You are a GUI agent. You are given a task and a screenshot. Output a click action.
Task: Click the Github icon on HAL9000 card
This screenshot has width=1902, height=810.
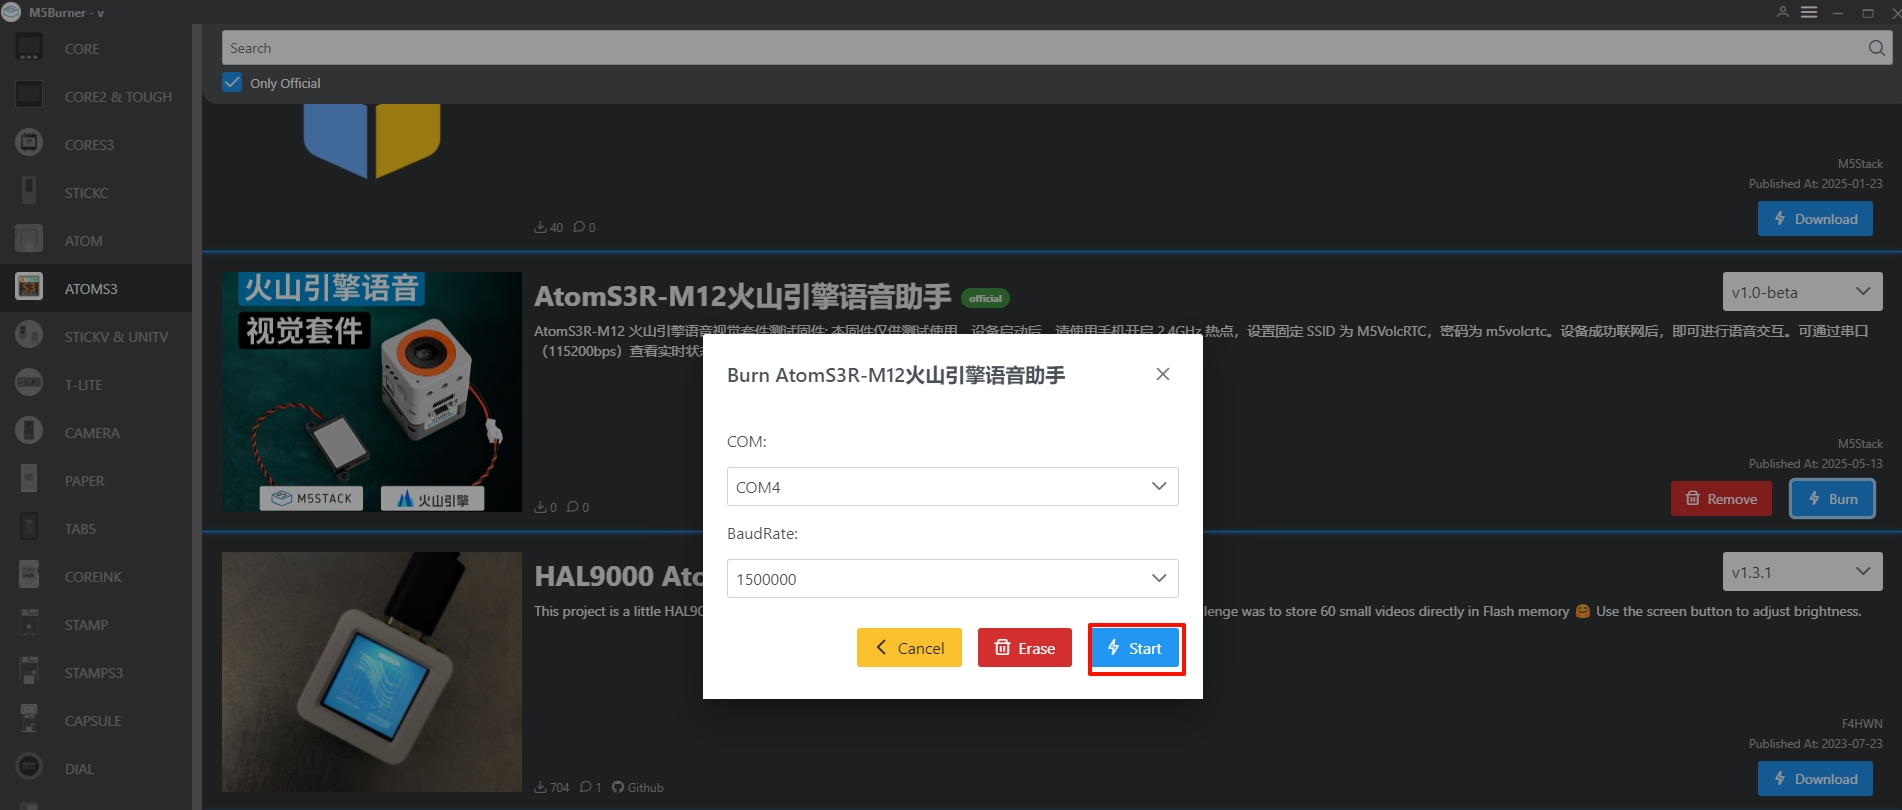[x=618, y=787]
